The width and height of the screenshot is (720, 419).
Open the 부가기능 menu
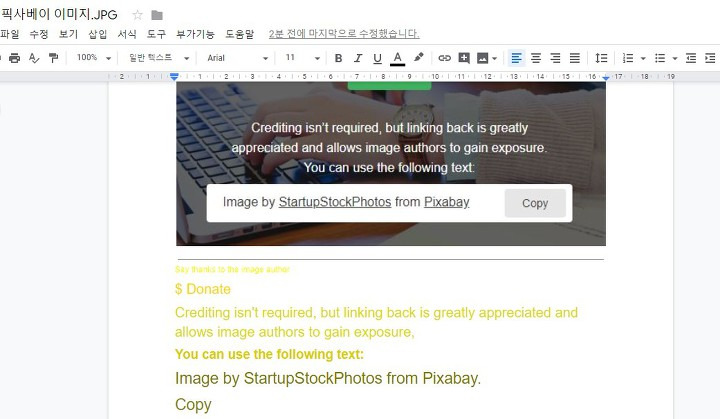click(195, 34)
